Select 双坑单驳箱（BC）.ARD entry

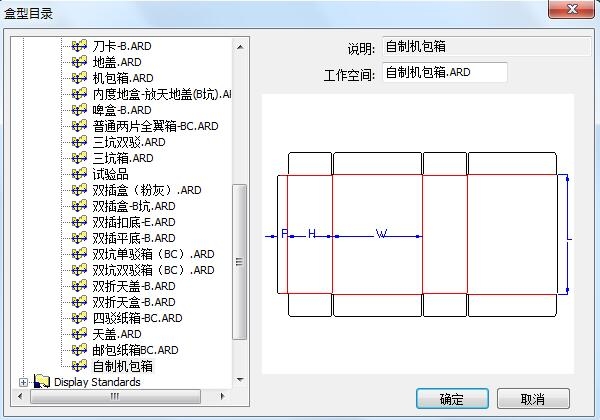point(153,254)
